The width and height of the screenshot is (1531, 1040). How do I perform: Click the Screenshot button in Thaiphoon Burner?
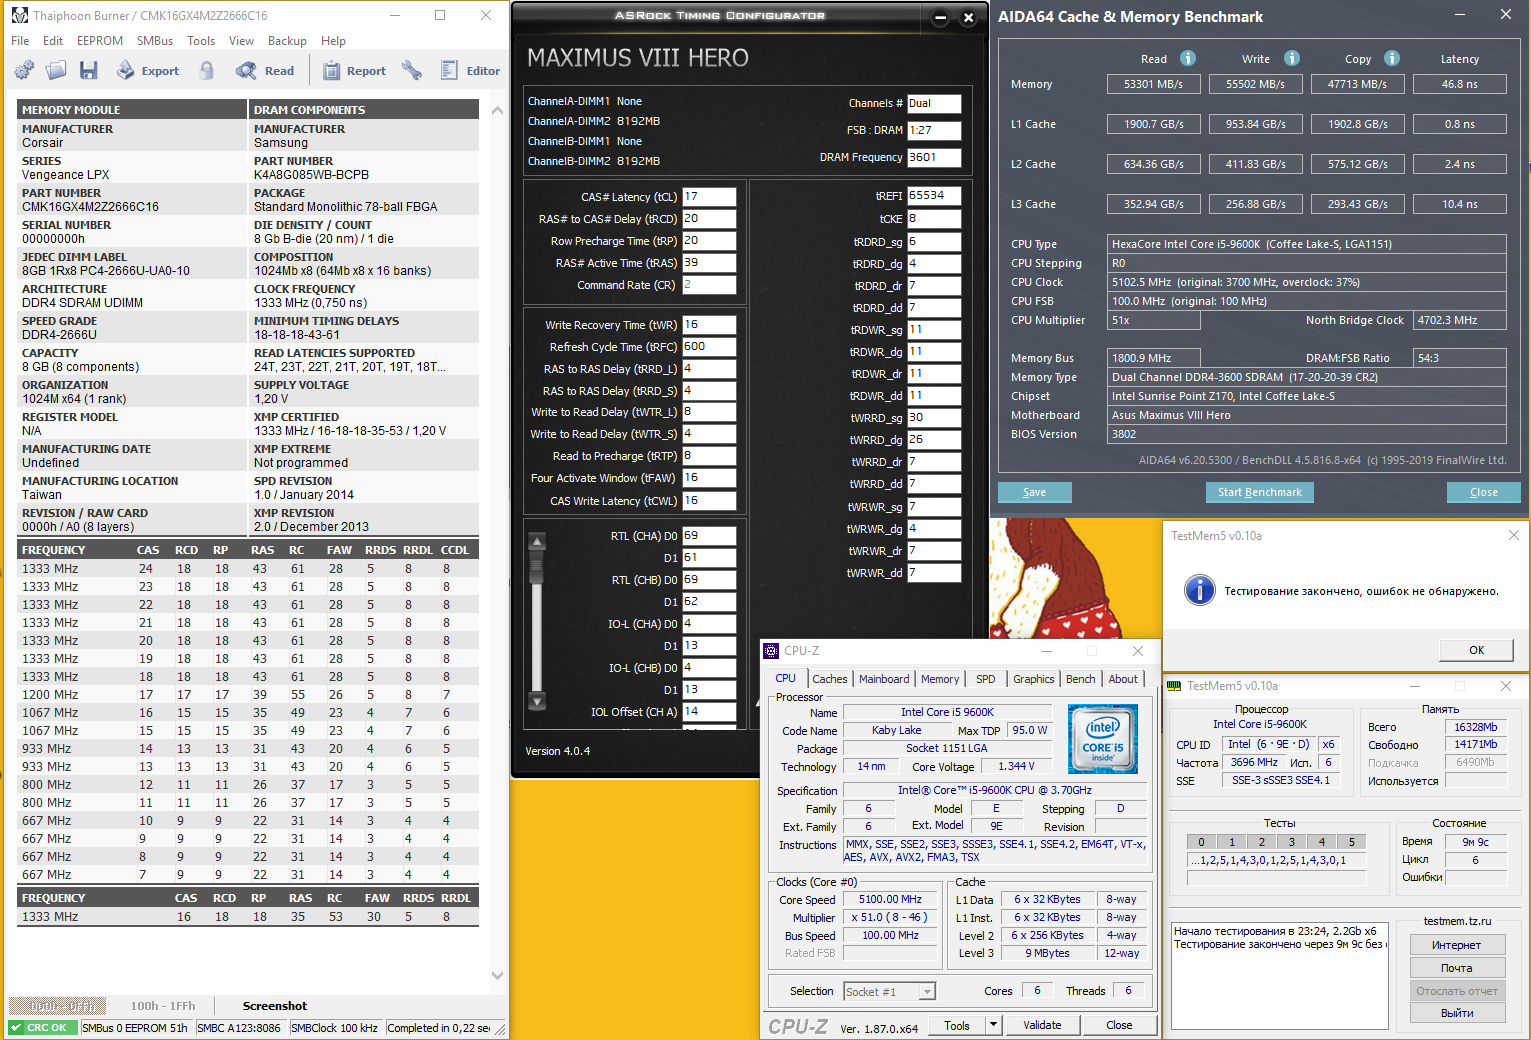point(275,1006)
